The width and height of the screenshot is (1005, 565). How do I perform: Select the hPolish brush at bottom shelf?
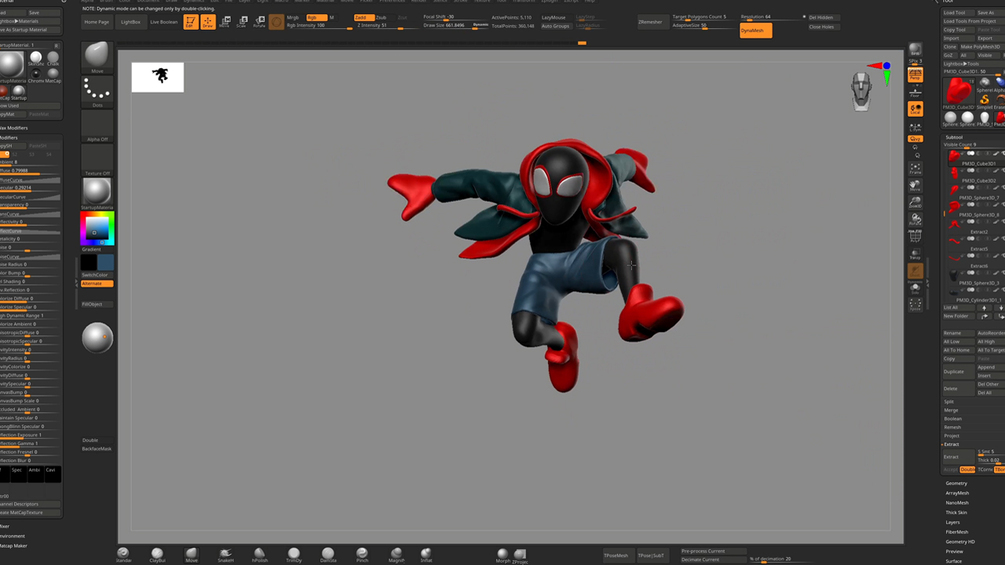pyautogui.click(x=260, y=554)
